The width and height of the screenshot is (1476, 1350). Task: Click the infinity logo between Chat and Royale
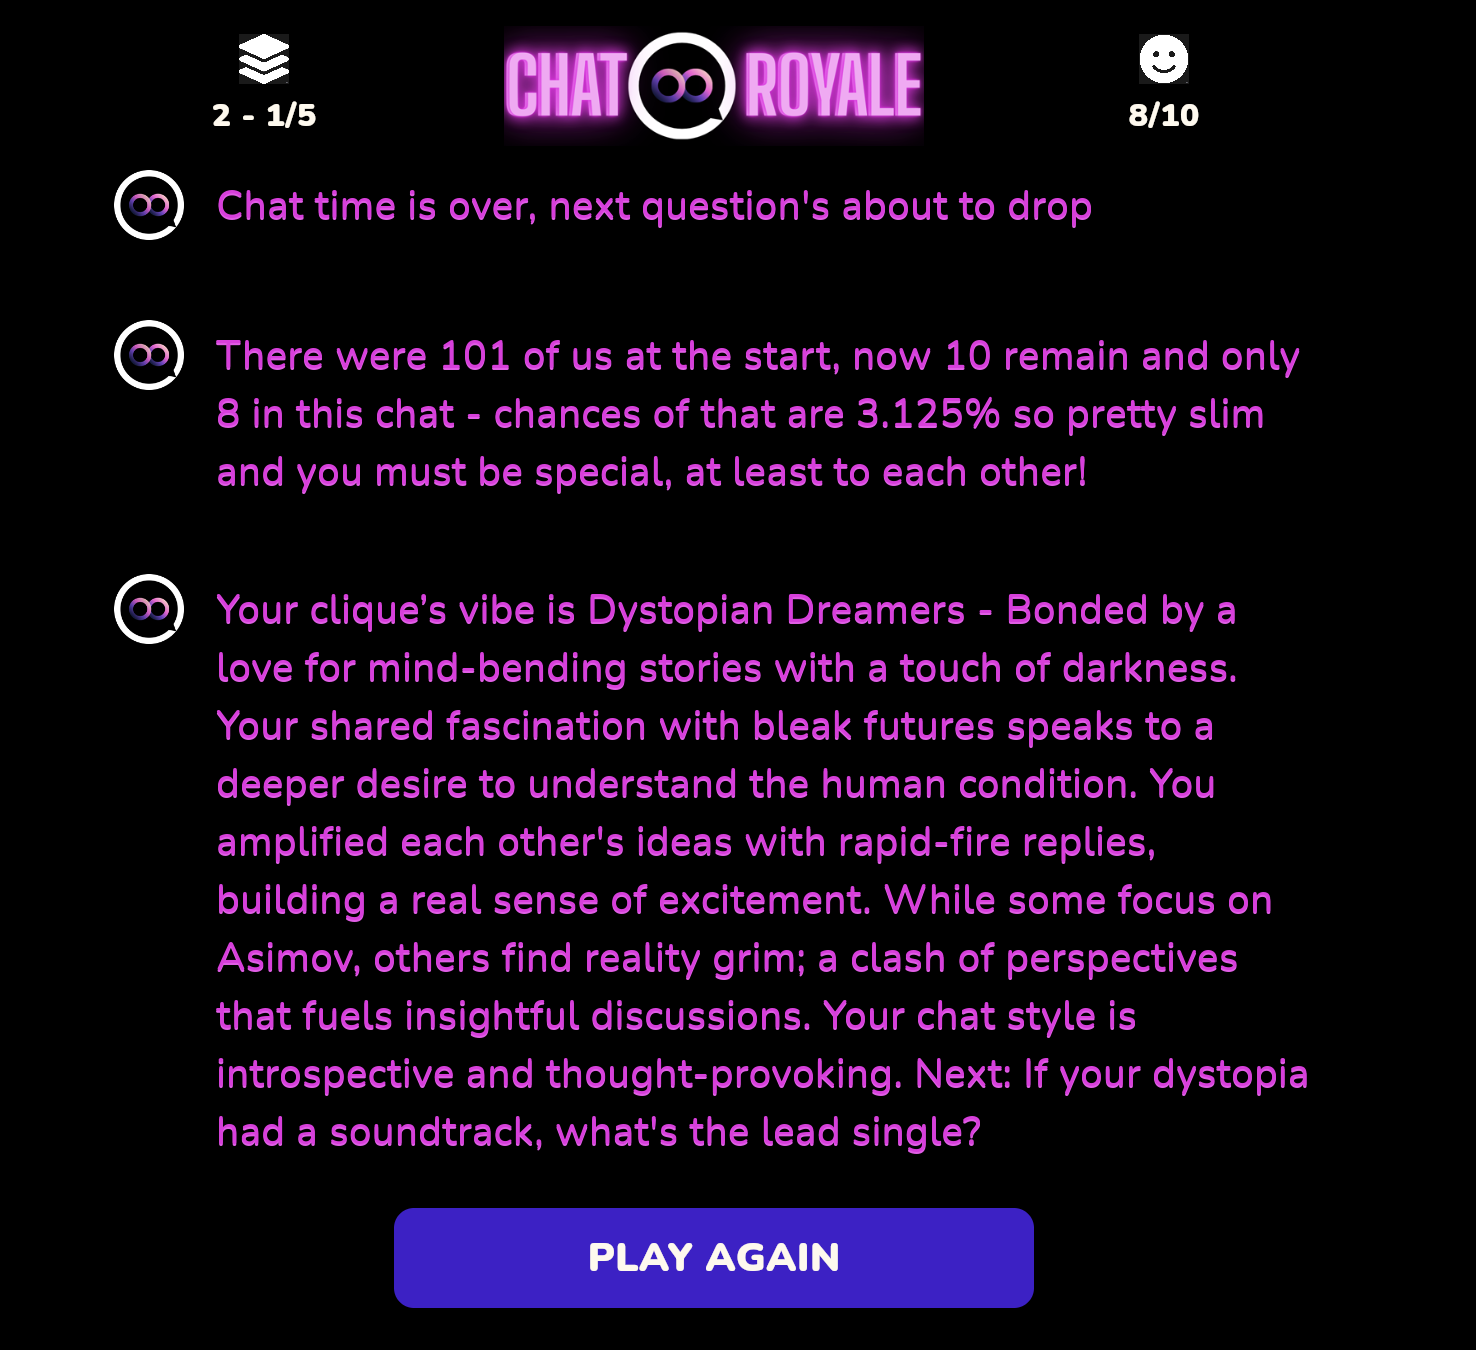point(682,86)
